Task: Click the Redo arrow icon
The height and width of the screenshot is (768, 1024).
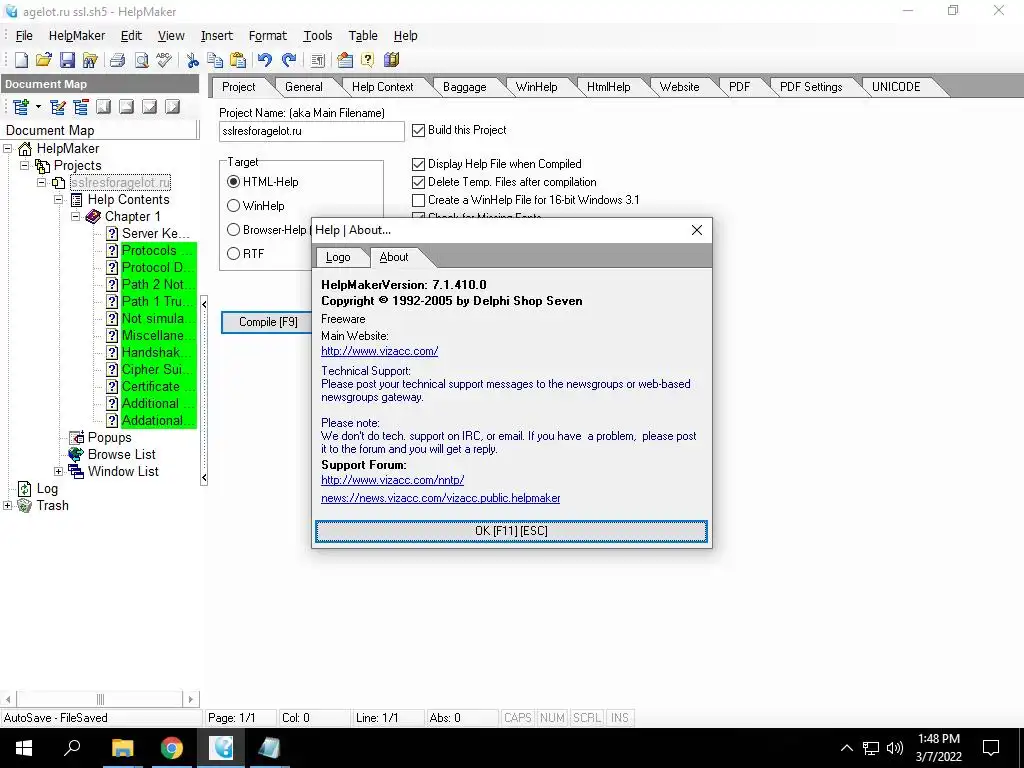Action: (289, 60)
